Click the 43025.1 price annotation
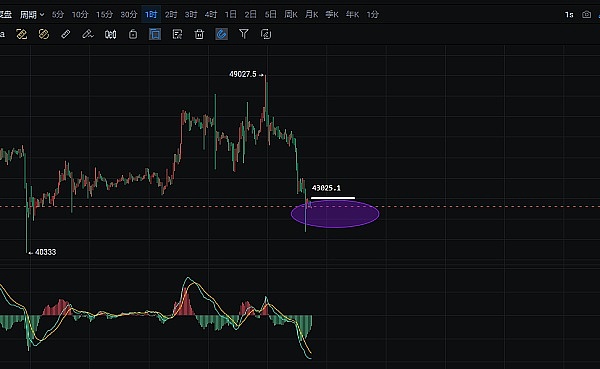 pyautogui.click(x=326, y=188)
